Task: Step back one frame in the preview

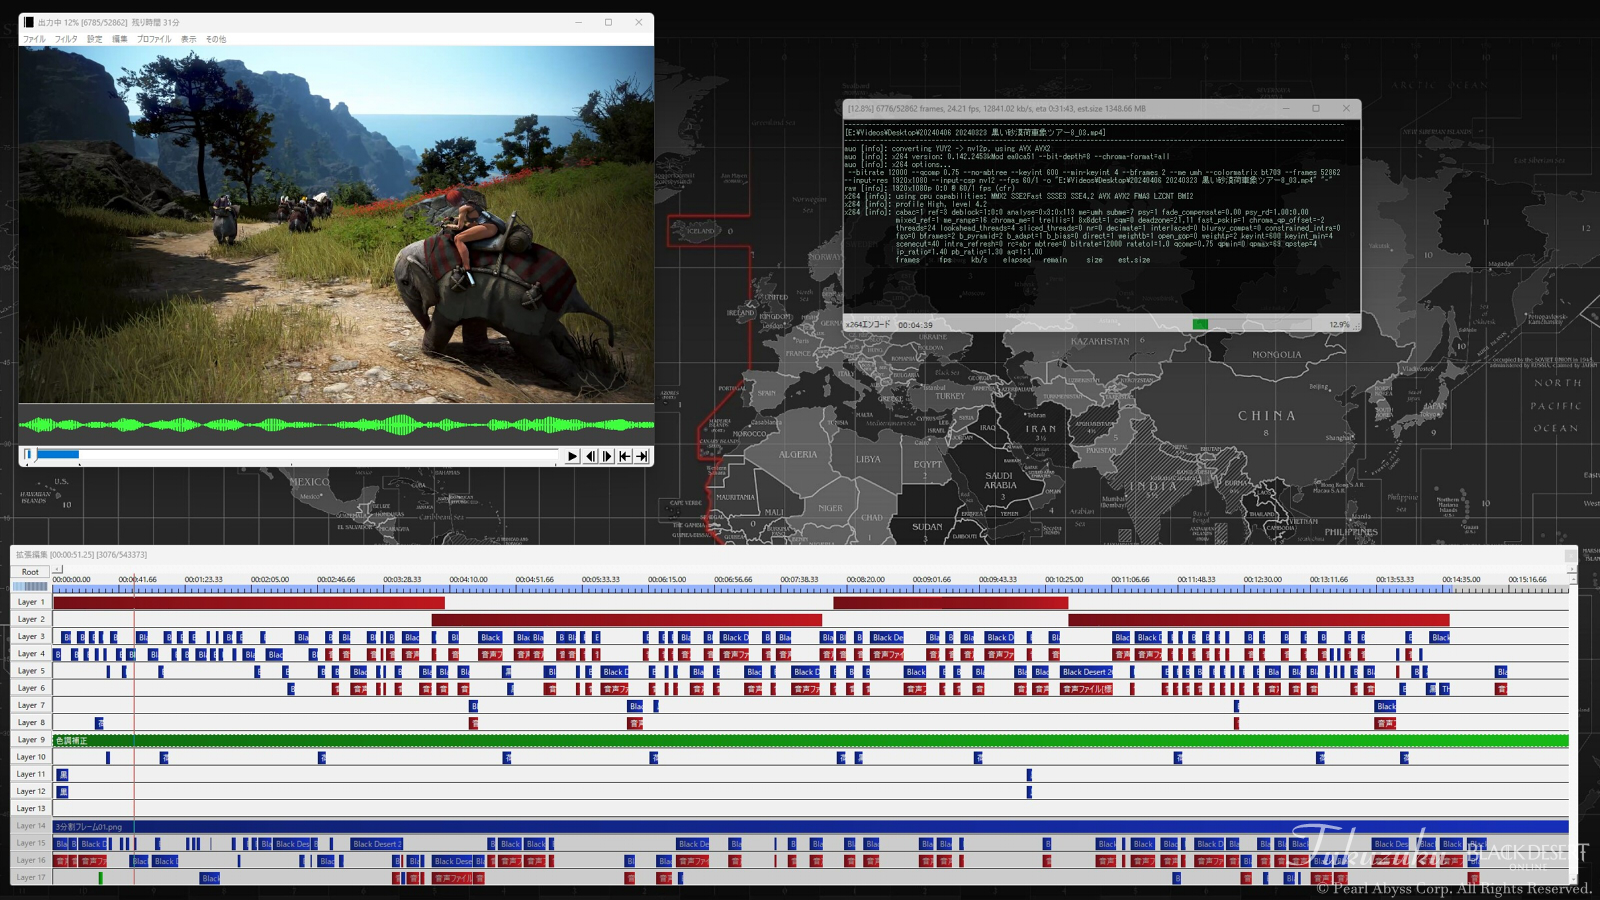Action: (x=590, y=456)
